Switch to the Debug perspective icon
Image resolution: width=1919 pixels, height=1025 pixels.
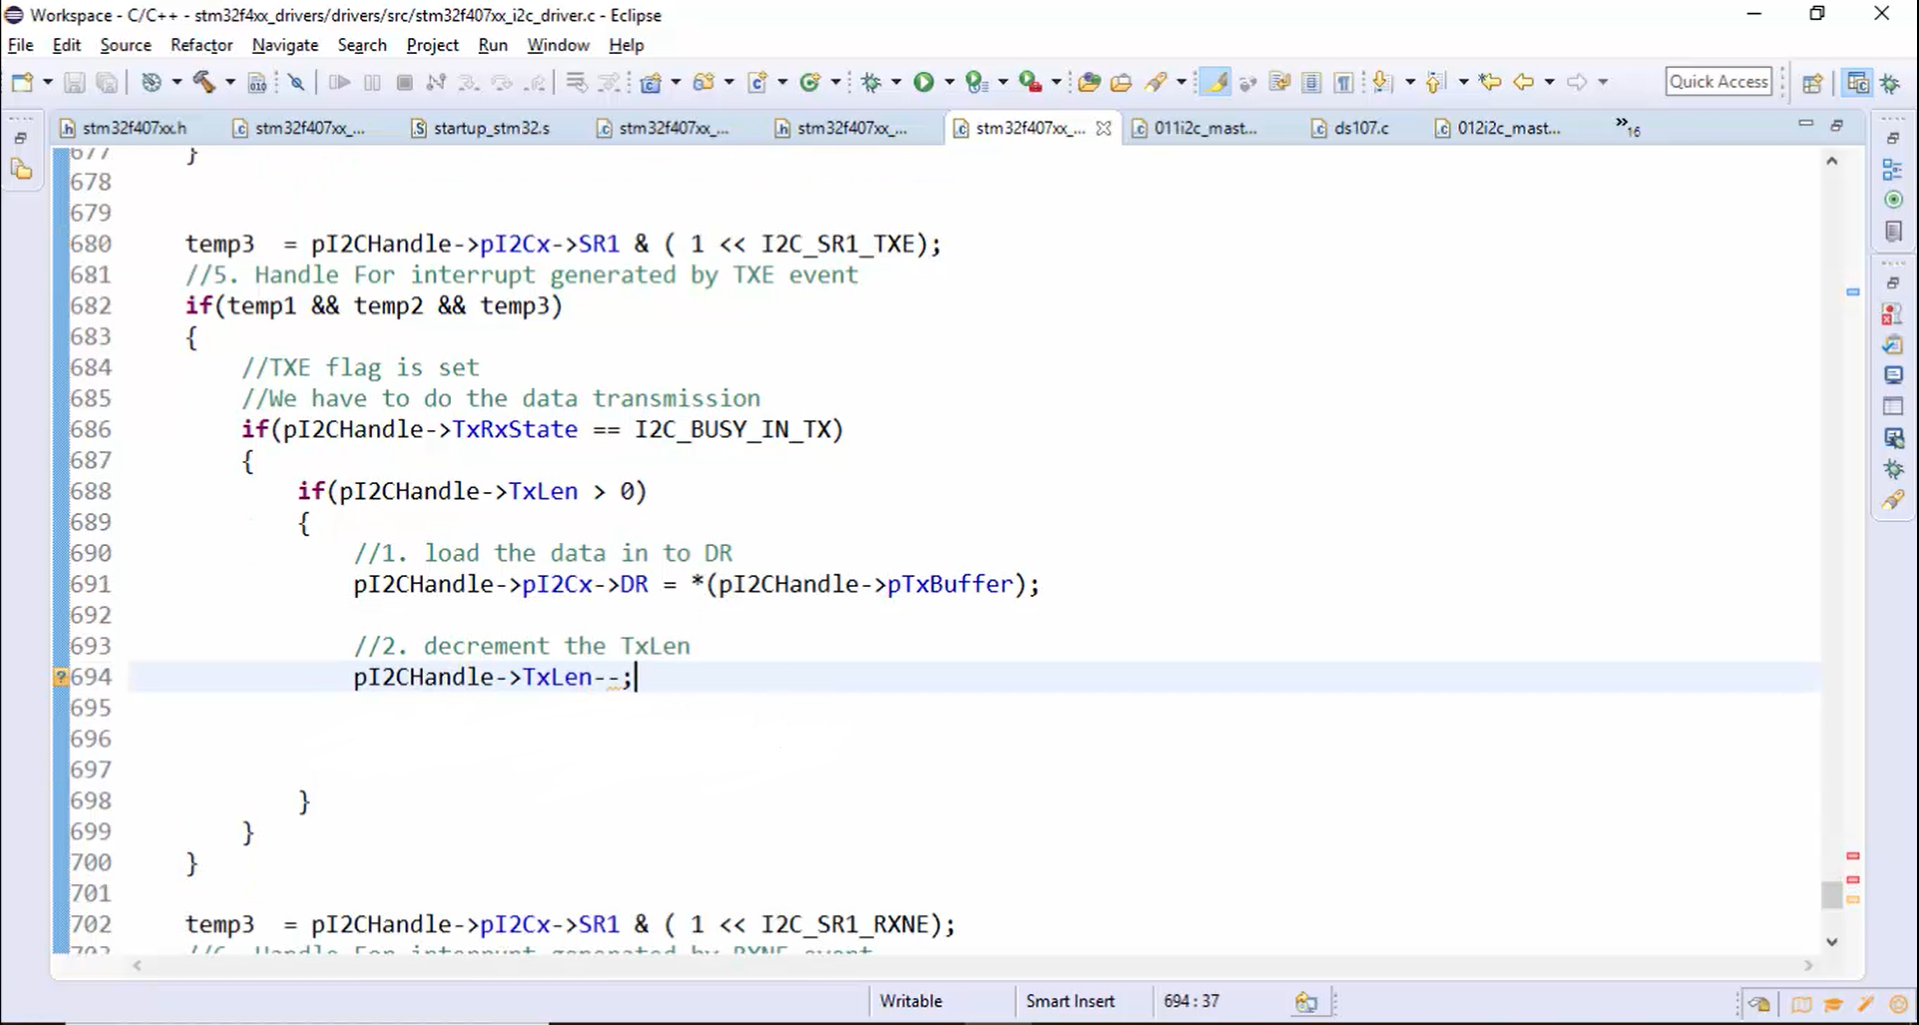[x=1891, y=83]
